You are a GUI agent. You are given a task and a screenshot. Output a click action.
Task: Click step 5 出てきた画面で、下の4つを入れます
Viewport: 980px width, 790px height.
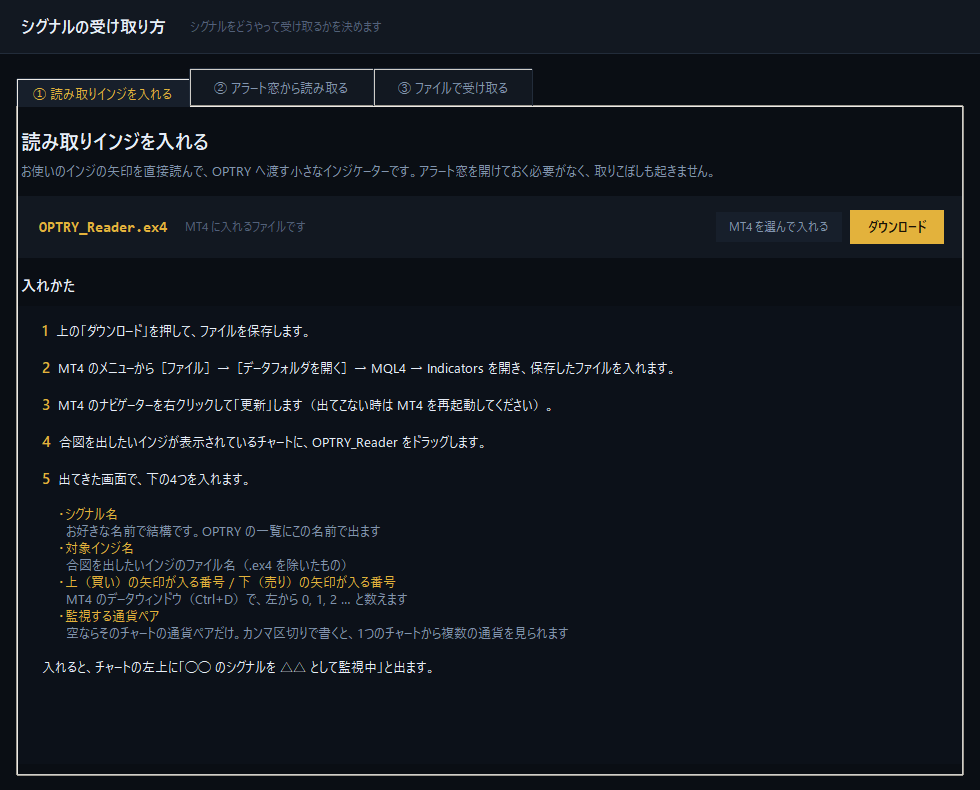coord(146,479)
